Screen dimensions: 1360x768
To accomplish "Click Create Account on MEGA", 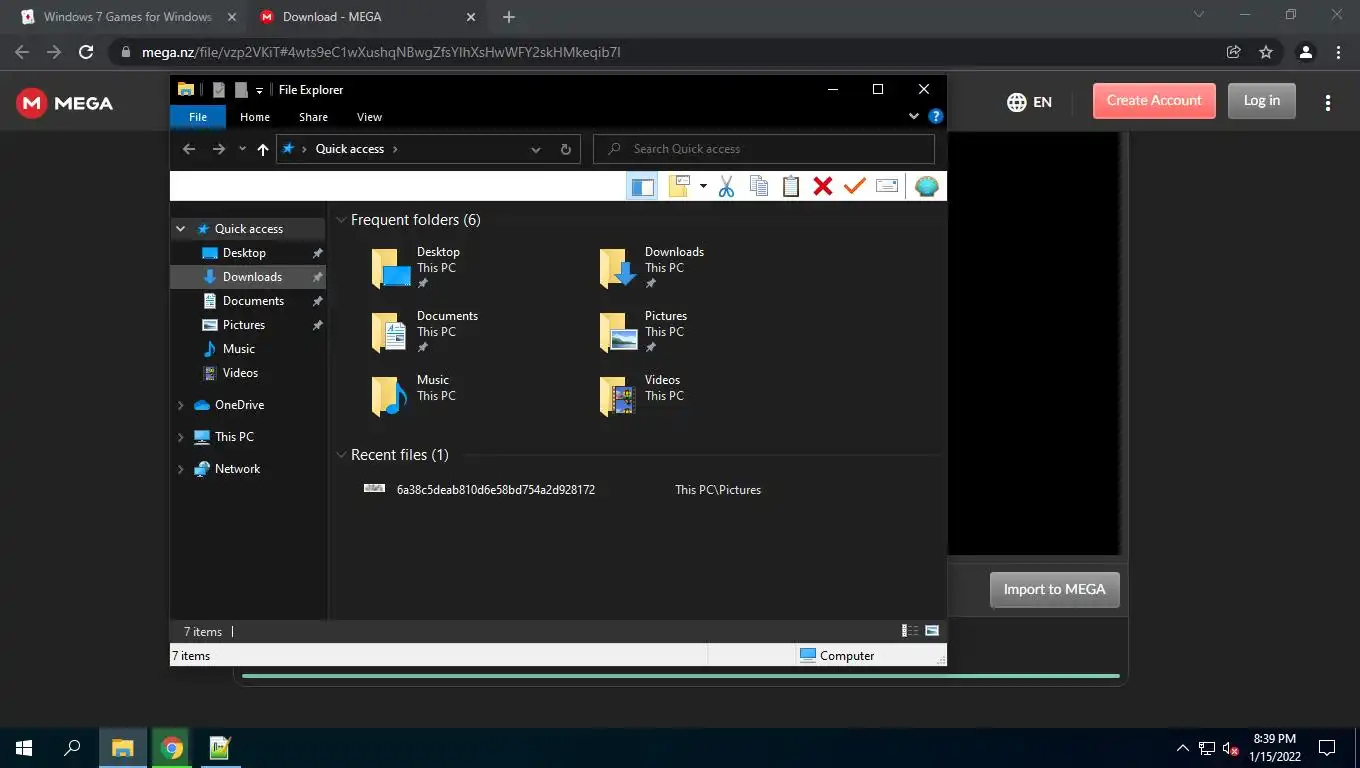I will (x=1154, y=101).
